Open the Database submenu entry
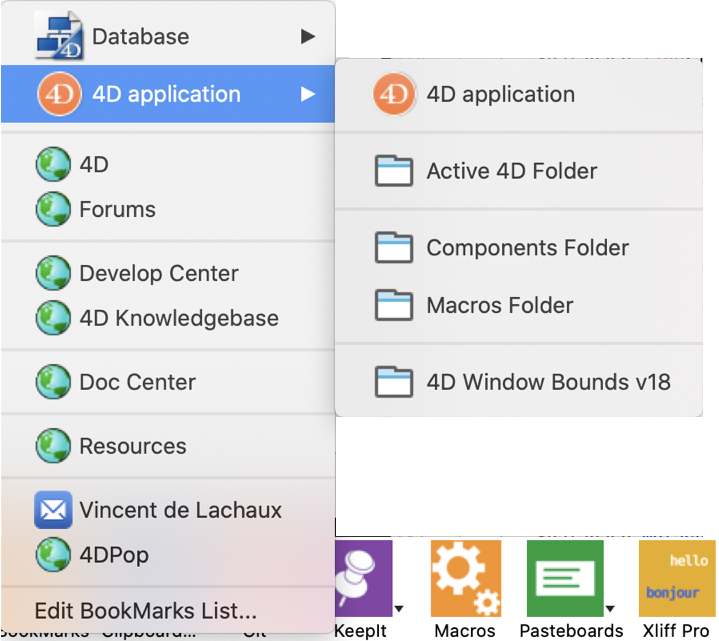The image size is (719, 641). click(x=168, y=36)
